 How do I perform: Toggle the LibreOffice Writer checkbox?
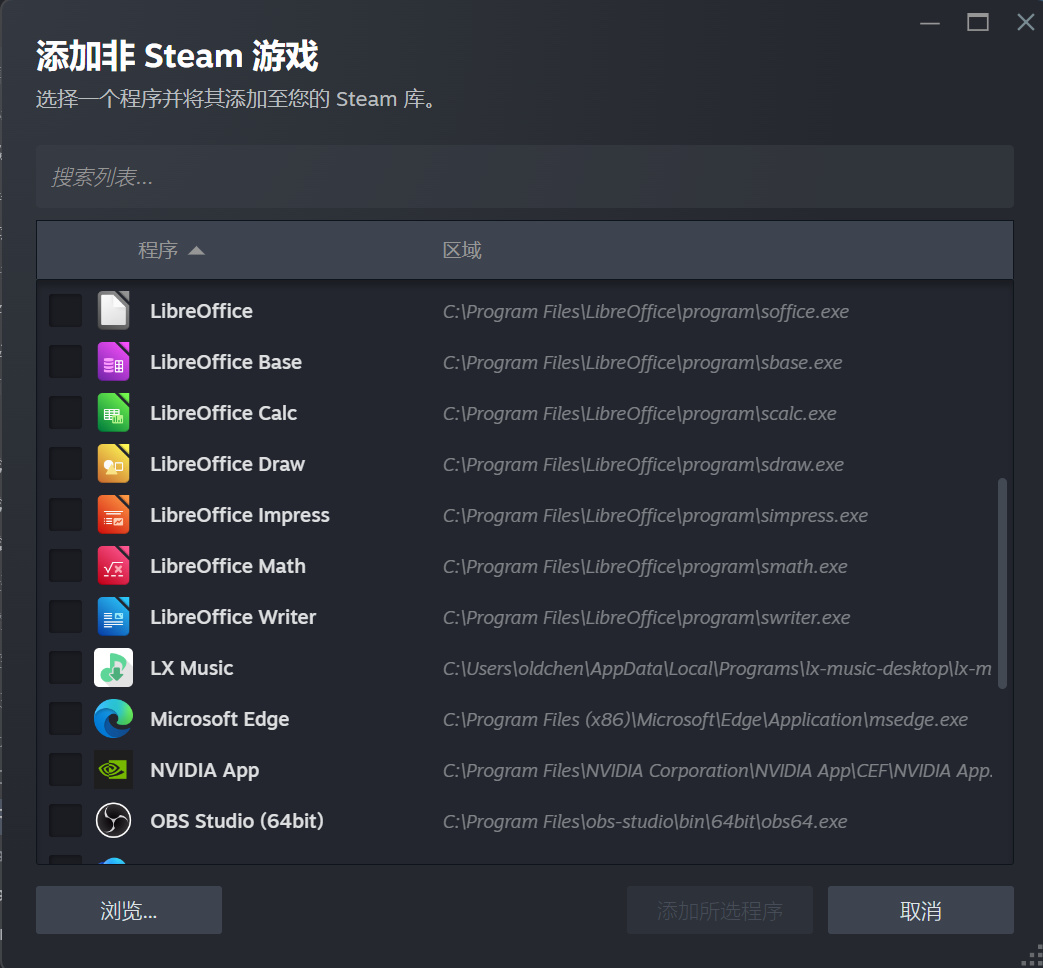65,617
